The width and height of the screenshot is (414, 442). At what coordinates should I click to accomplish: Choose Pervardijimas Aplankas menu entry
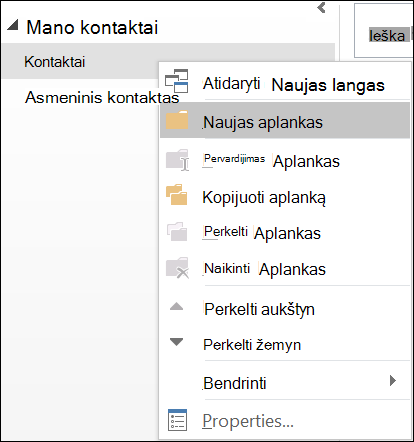[285, 160]
